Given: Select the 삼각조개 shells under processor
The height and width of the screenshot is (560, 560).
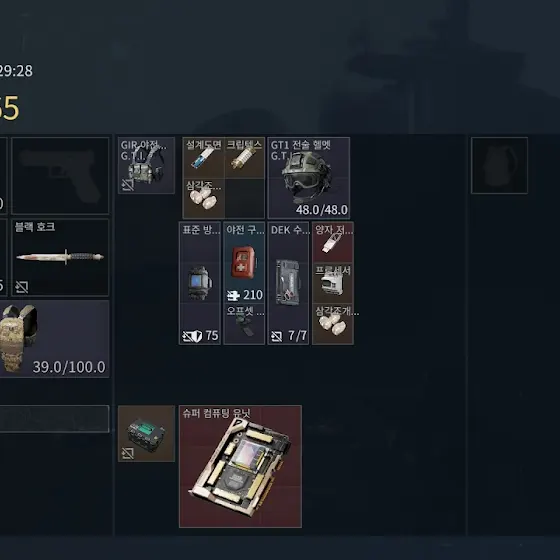Looking at the screenshot, I should [333, 324].
